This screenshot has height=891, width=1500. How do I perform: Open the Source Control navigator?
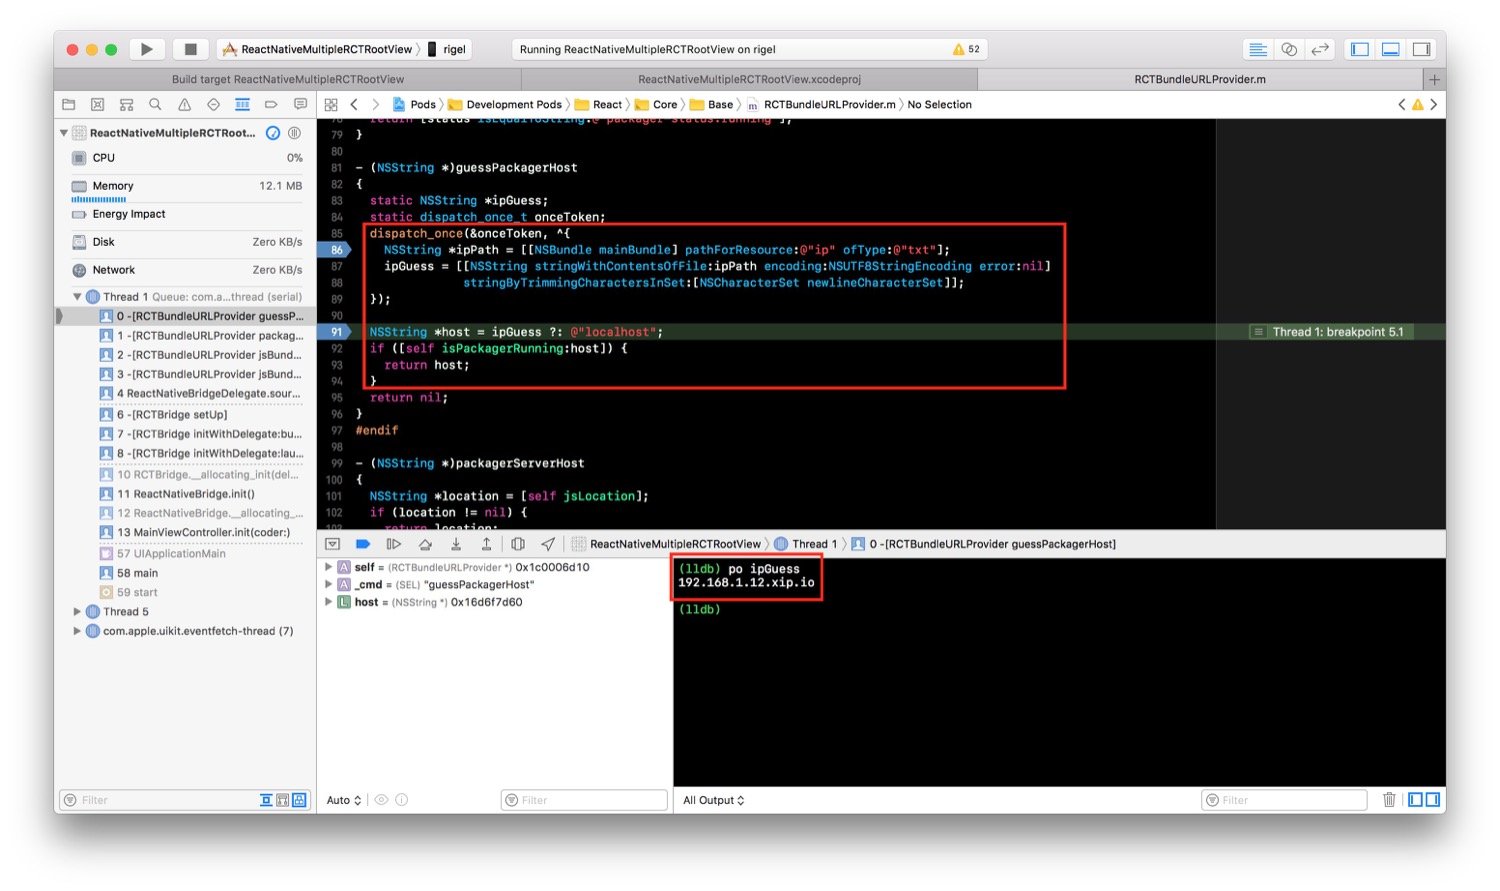tap(97, 104)
